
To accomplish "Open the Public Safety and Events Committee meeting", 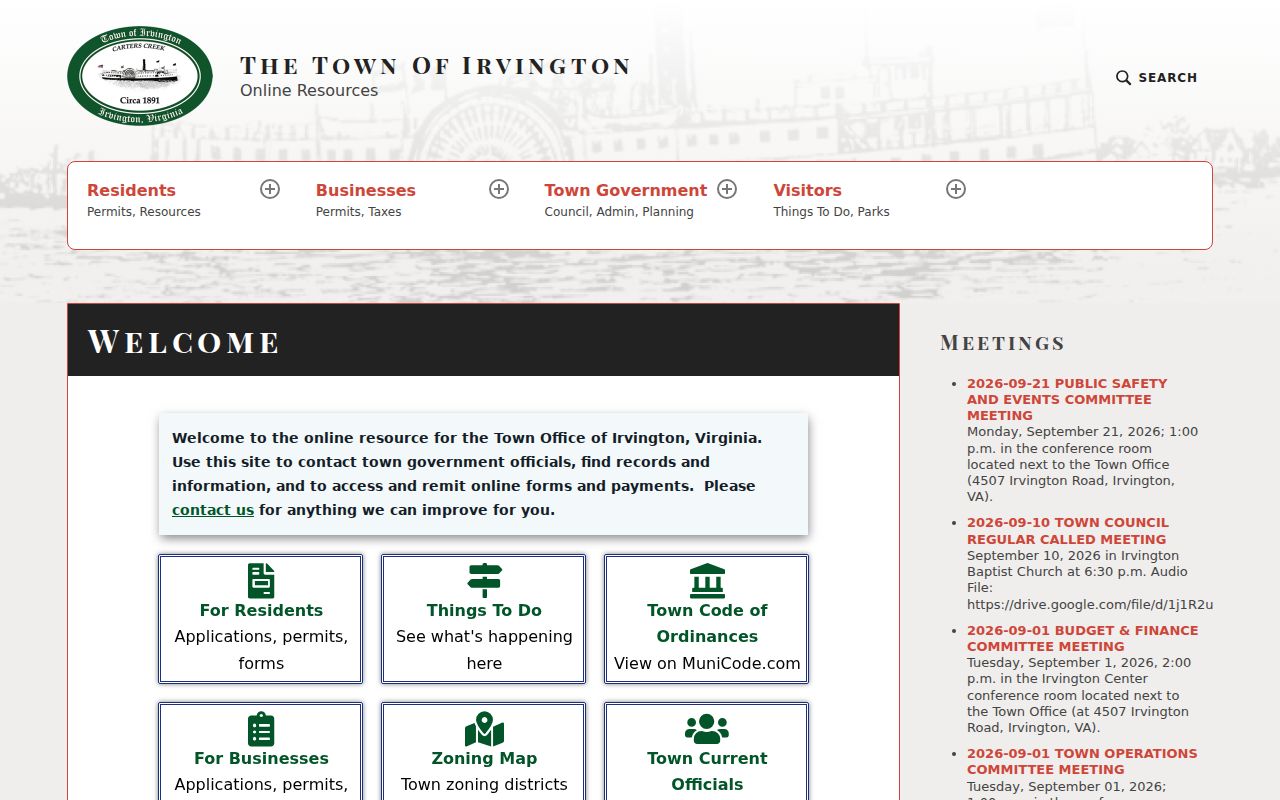I will pyautogui.click(x=1067, y=399).
